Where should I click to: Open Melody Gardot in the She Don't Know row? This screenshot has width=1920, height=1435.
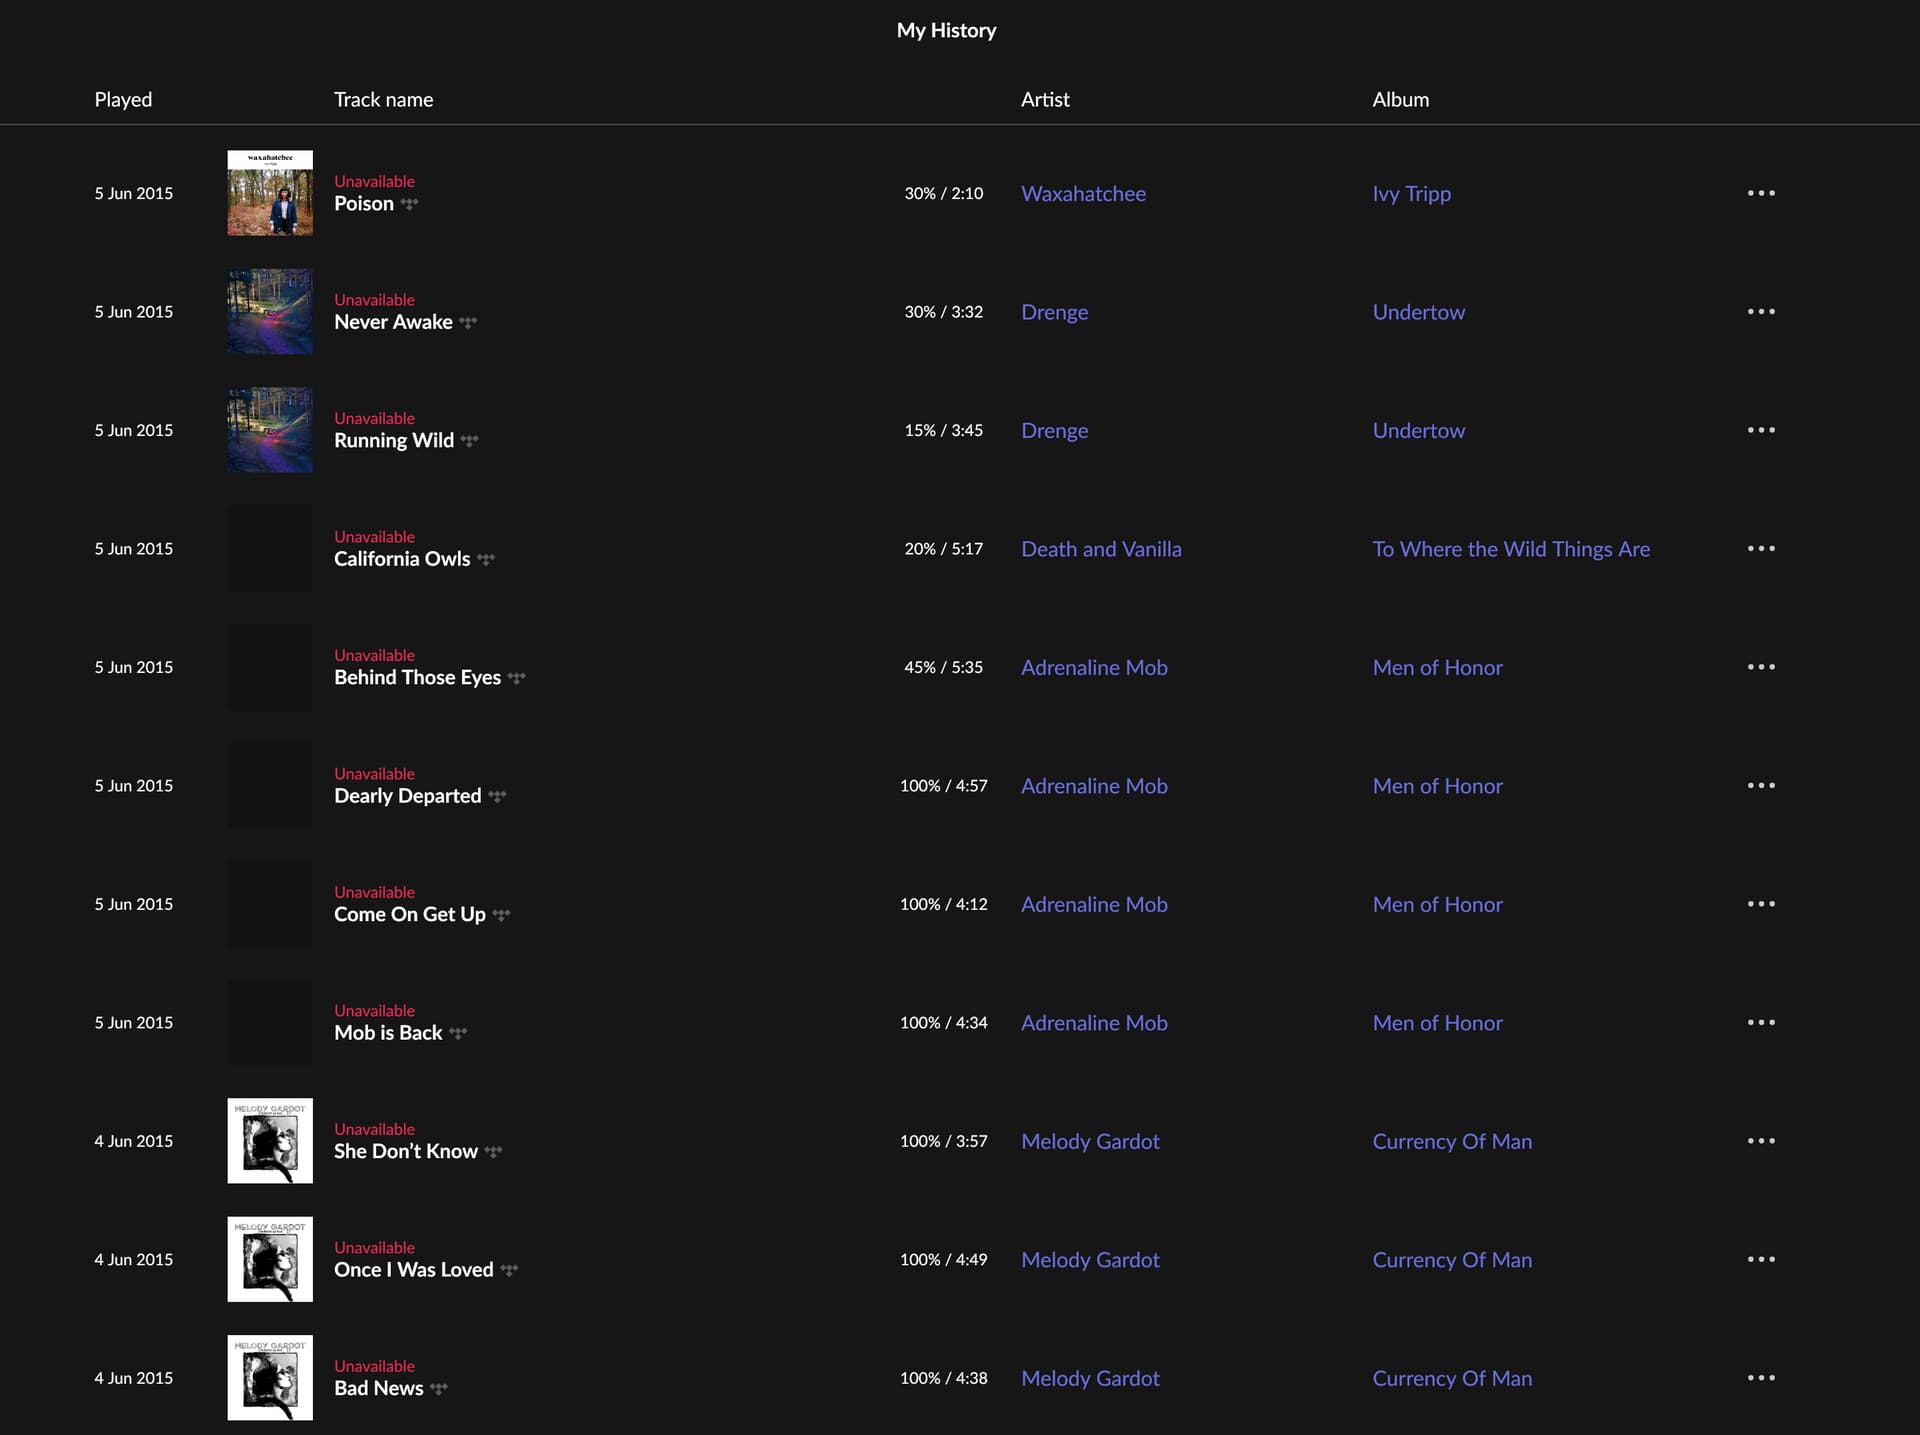(x=1090, y=1142)
